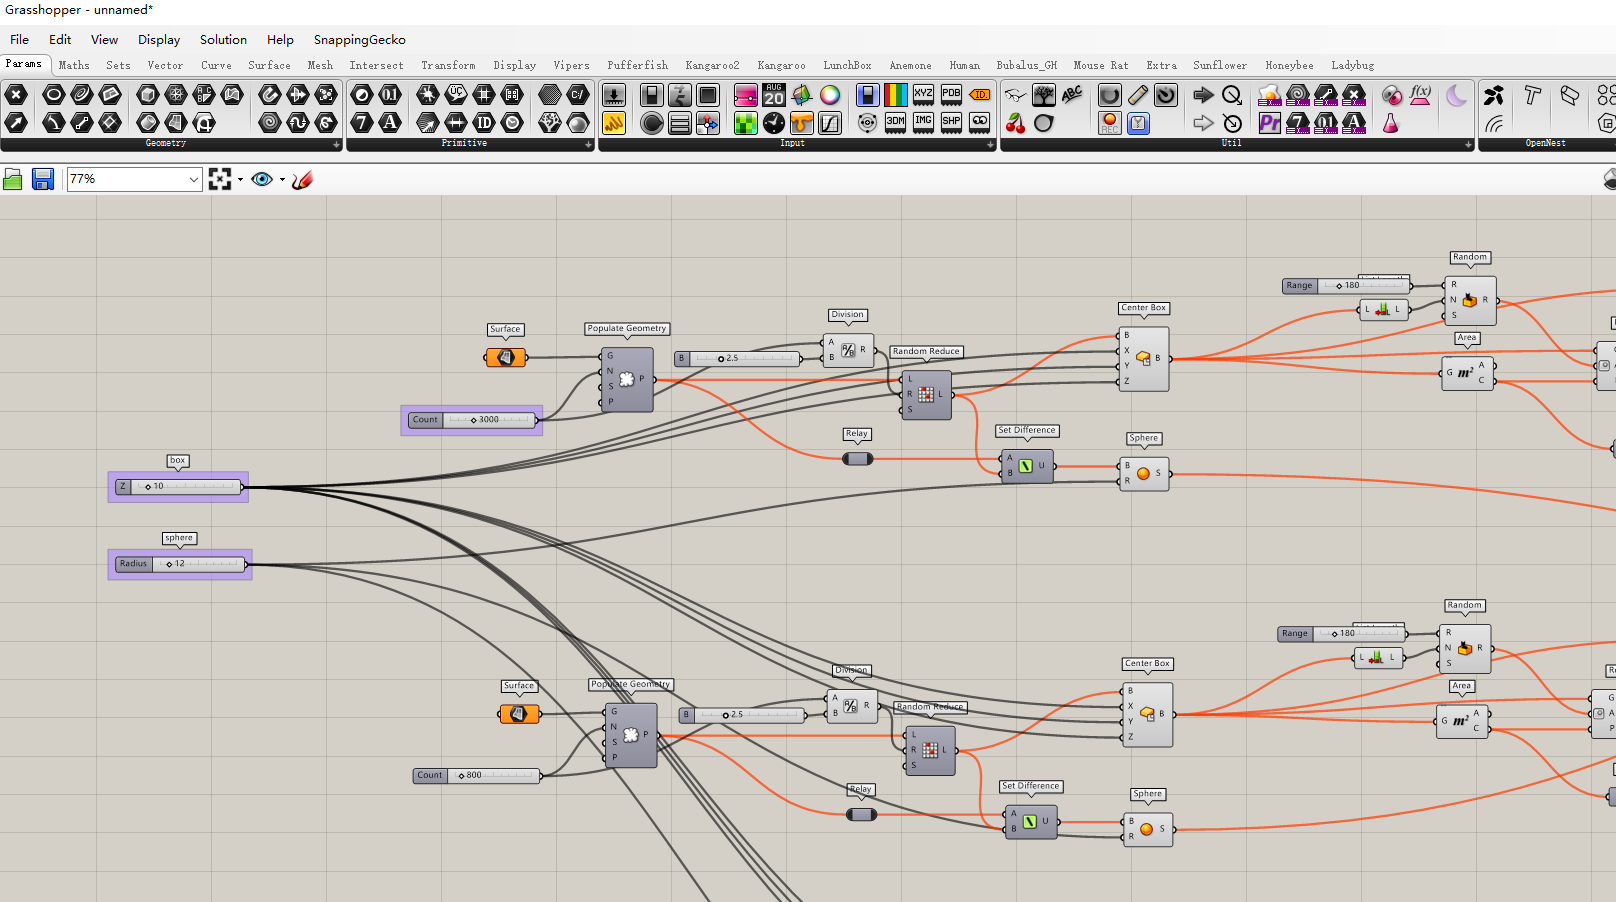Select the Import XYZ icon
Screen dimensions: 1616x902
point(924,95)
